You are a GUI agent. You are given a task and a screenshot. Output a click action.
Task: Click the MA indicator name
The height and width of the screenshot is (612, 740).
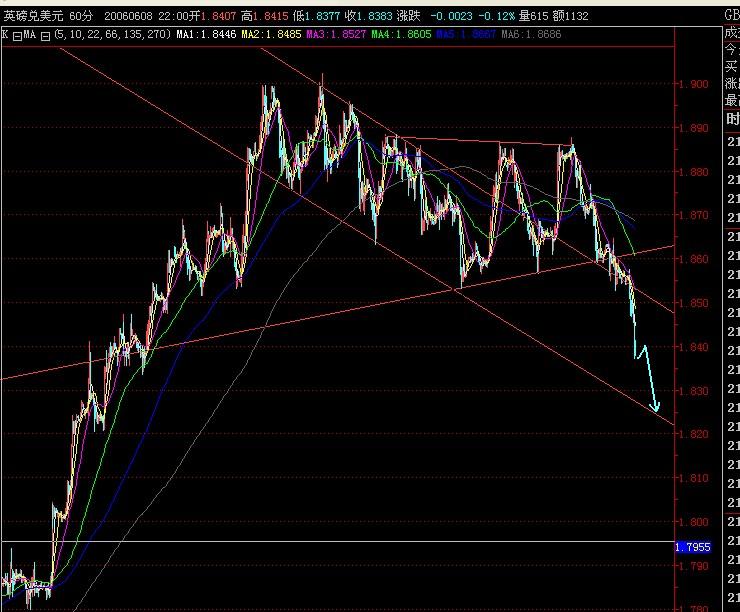tap(29, 34)
